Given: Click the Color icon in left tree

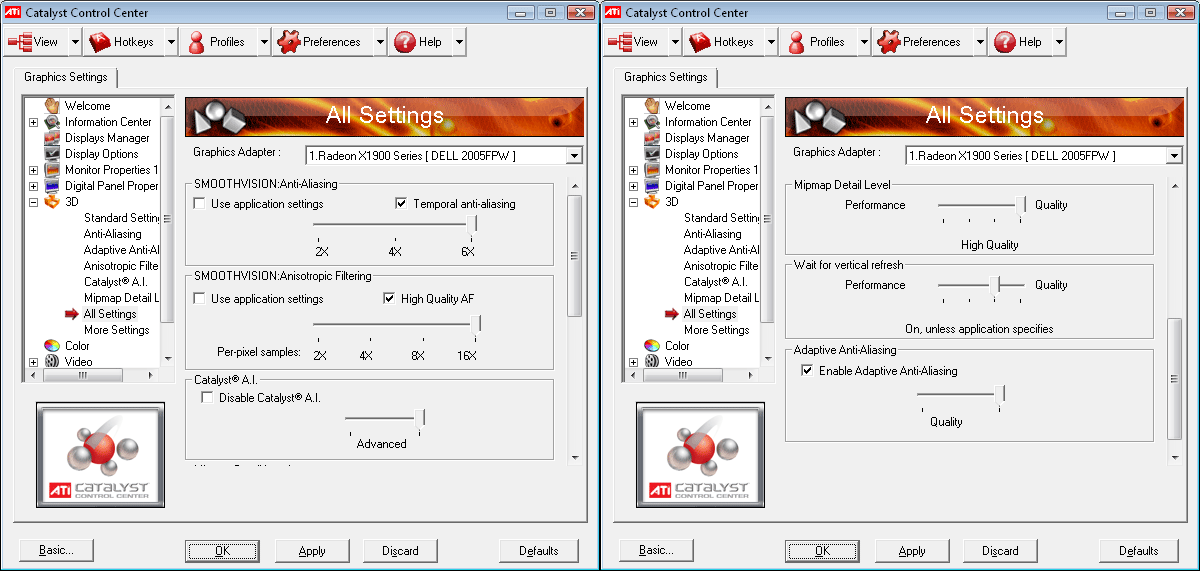Looking at the screenshot, I should (52, 345).
